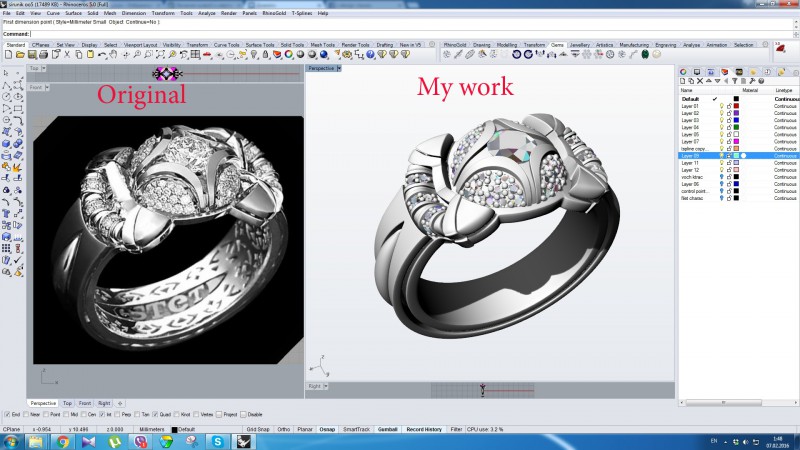Click the Save file icon

point(32,54)
